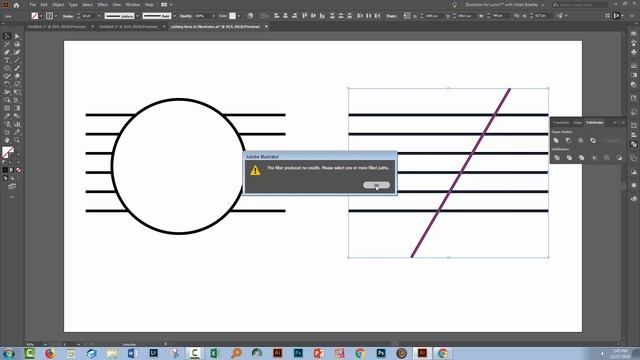Open the stroke weight dropdown
640x360 pixels.
(99, 16)
